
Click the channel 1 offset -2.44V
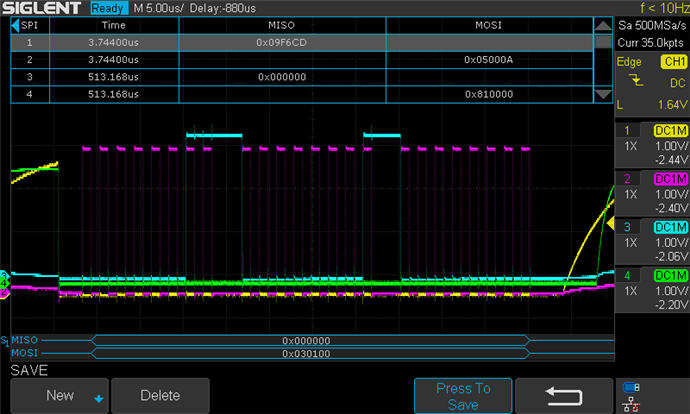tap(671, 160)
